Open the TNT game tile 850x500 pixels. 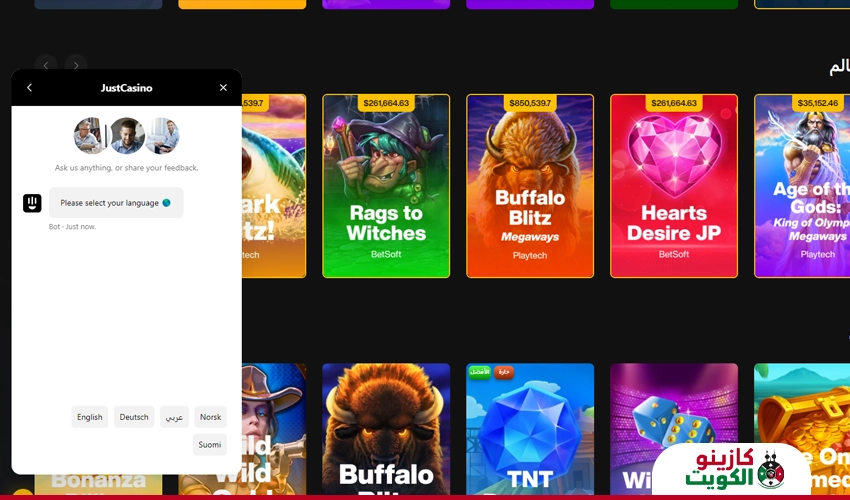pyautogui.click(x=530, y=430)
